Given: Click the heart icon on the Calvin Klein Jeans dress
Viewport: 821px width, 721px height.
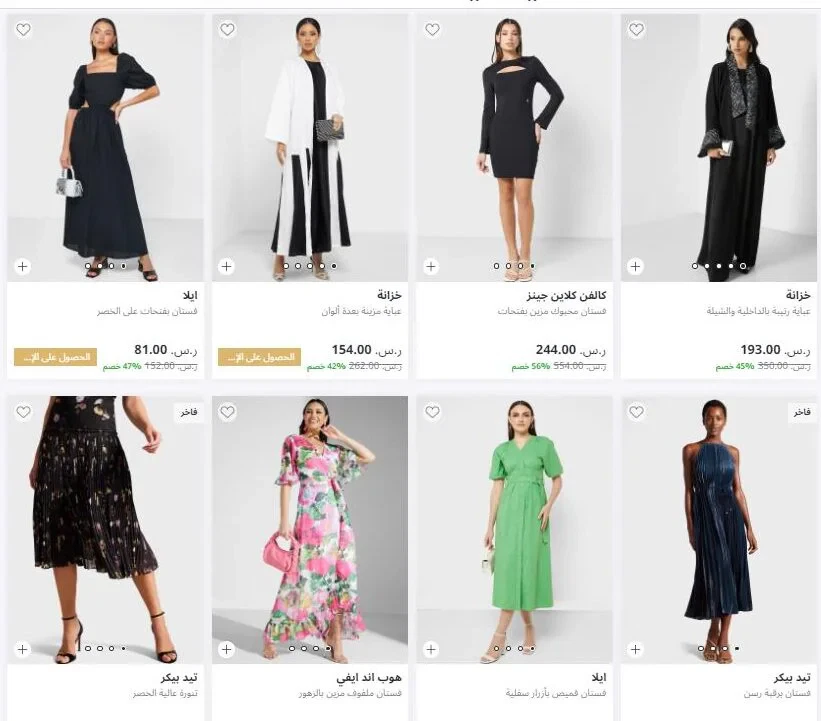Looking at the screenshot, I should pyautogui.click(x=432, y=31).
